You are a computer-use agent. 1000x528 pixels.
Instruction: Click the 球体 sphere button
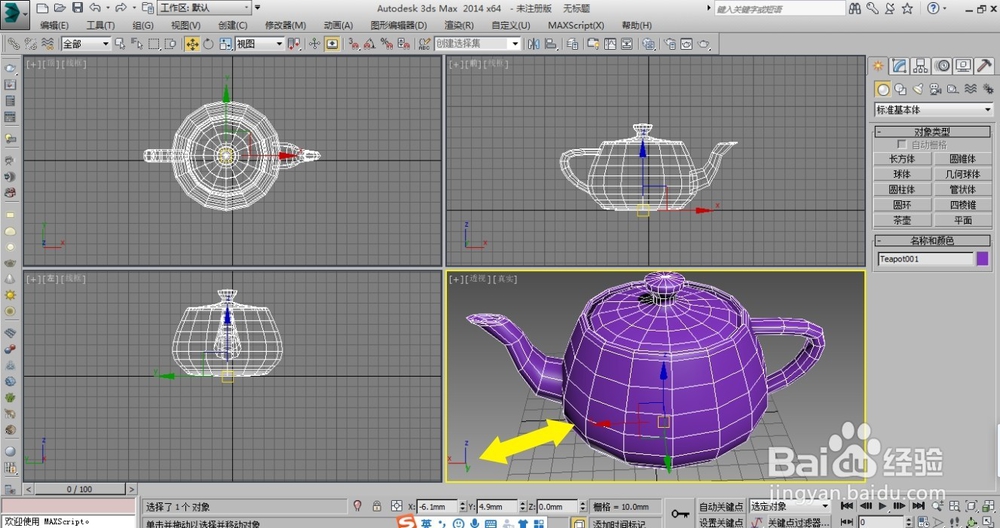click(902, 174)
